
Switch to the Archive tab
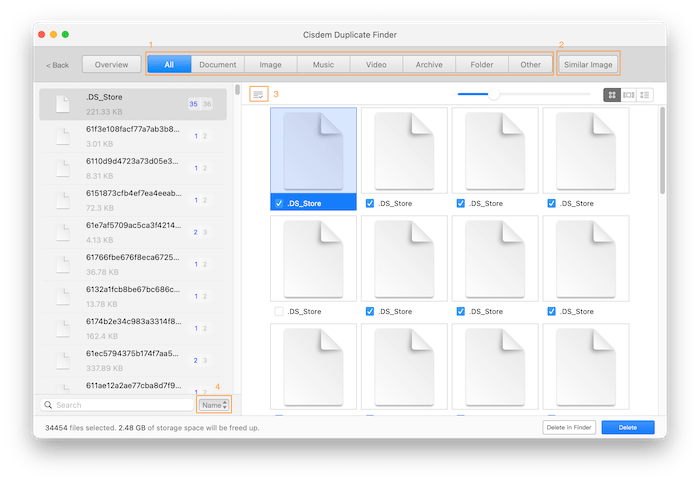click(429, 65)
